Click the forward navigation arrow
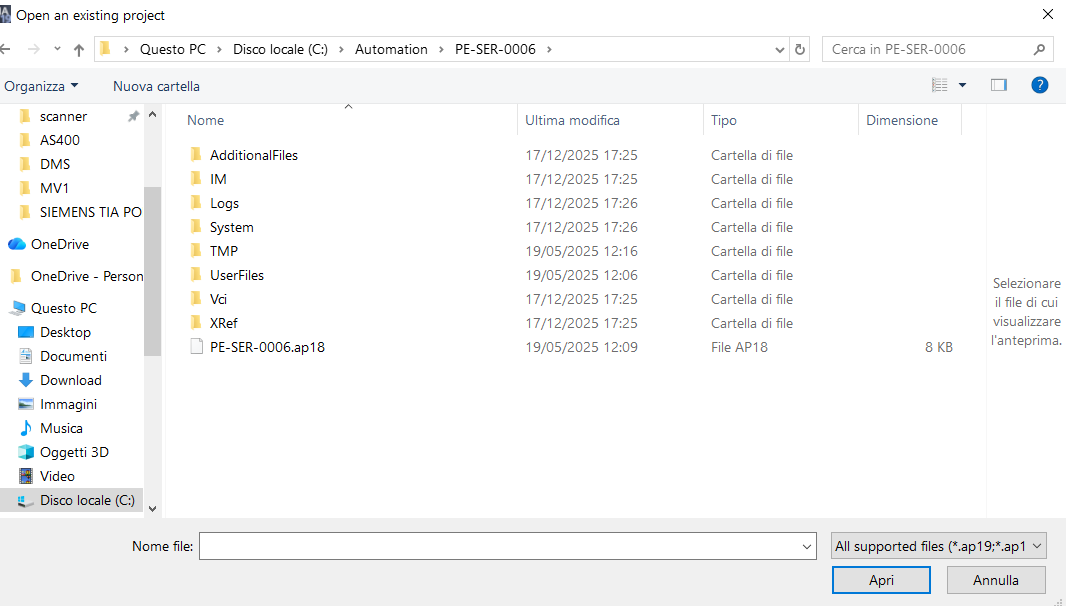This screenshot has width=1066, height=606. [x=33, y=49]
